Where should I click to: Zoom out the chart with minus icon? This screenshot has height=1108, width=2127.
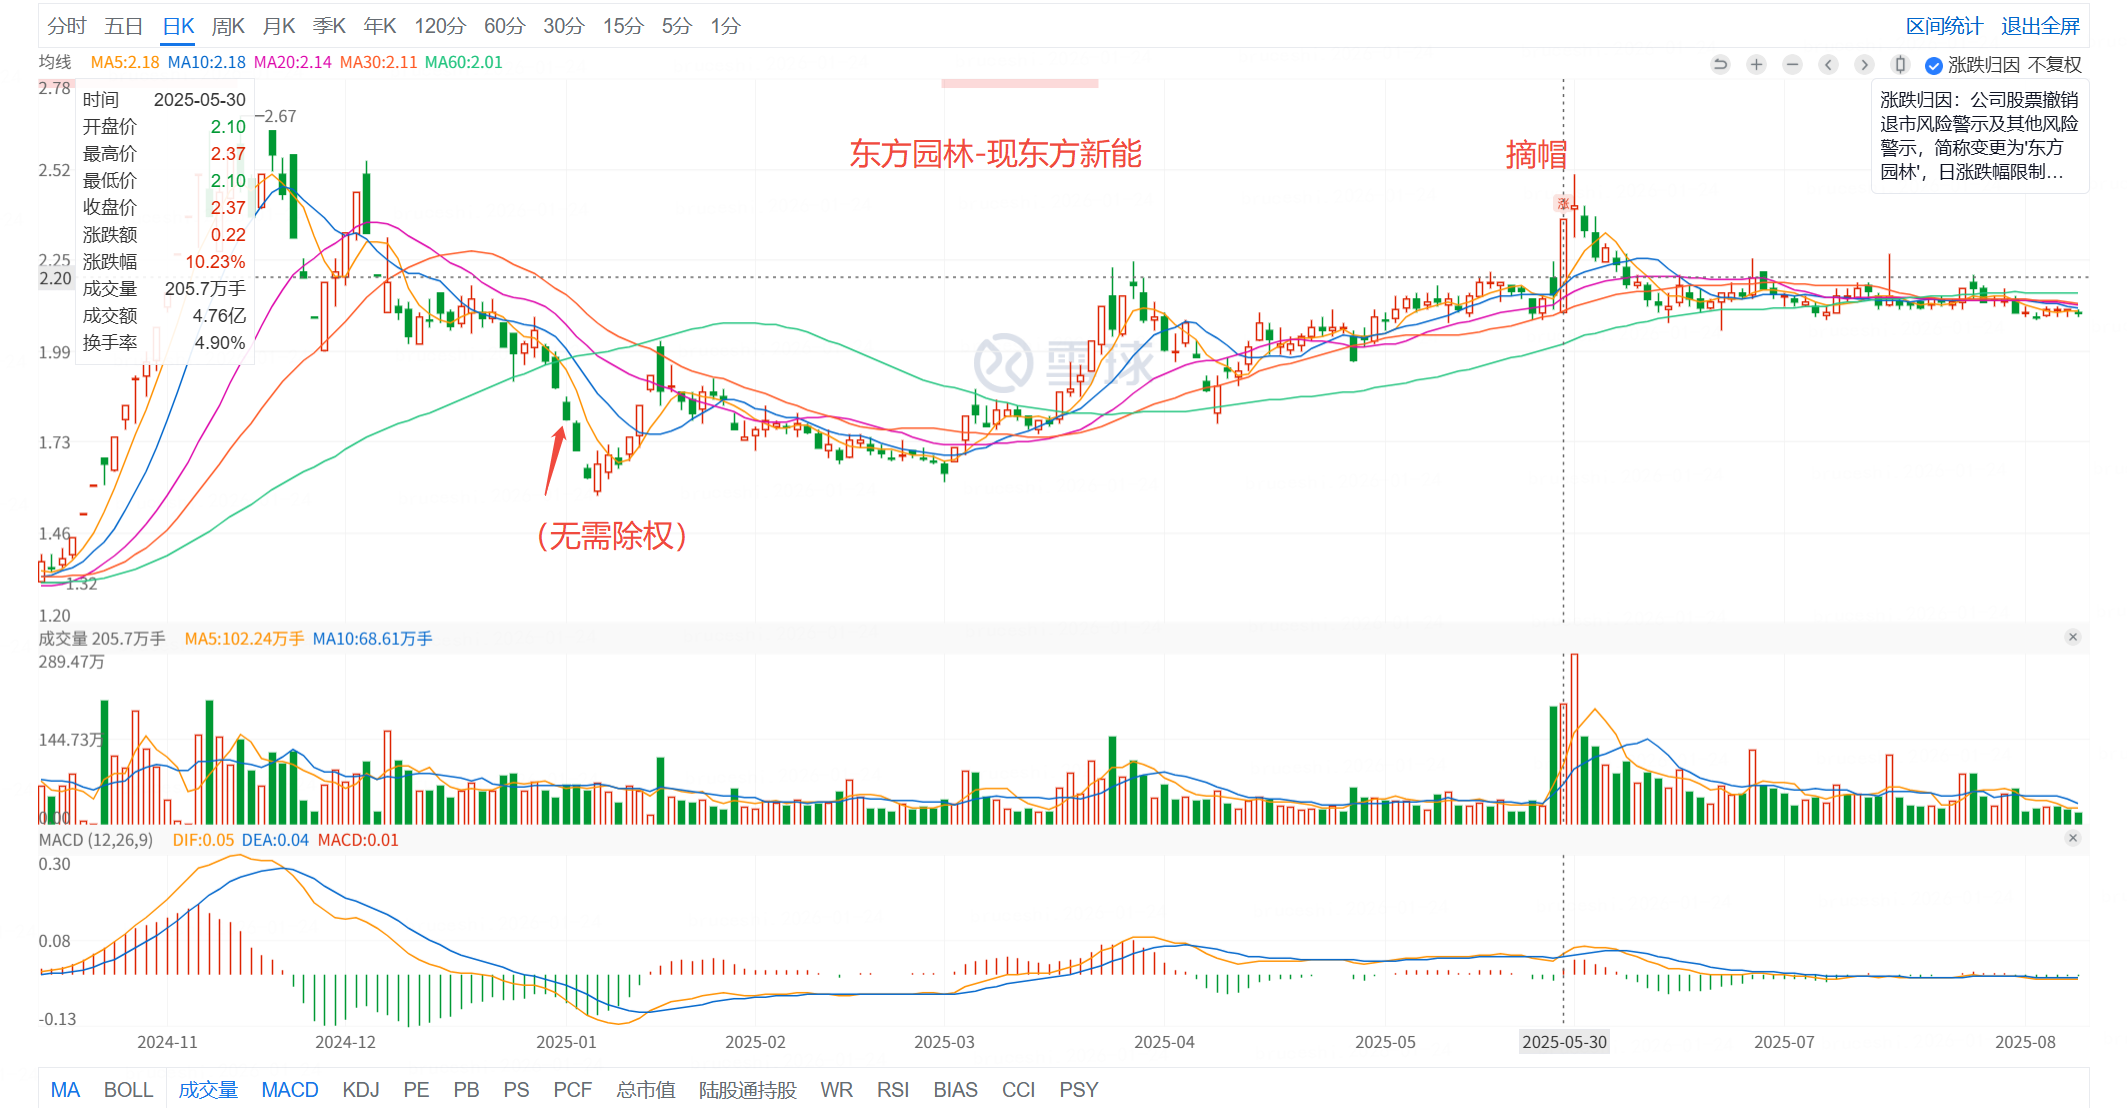(1792, 65)
